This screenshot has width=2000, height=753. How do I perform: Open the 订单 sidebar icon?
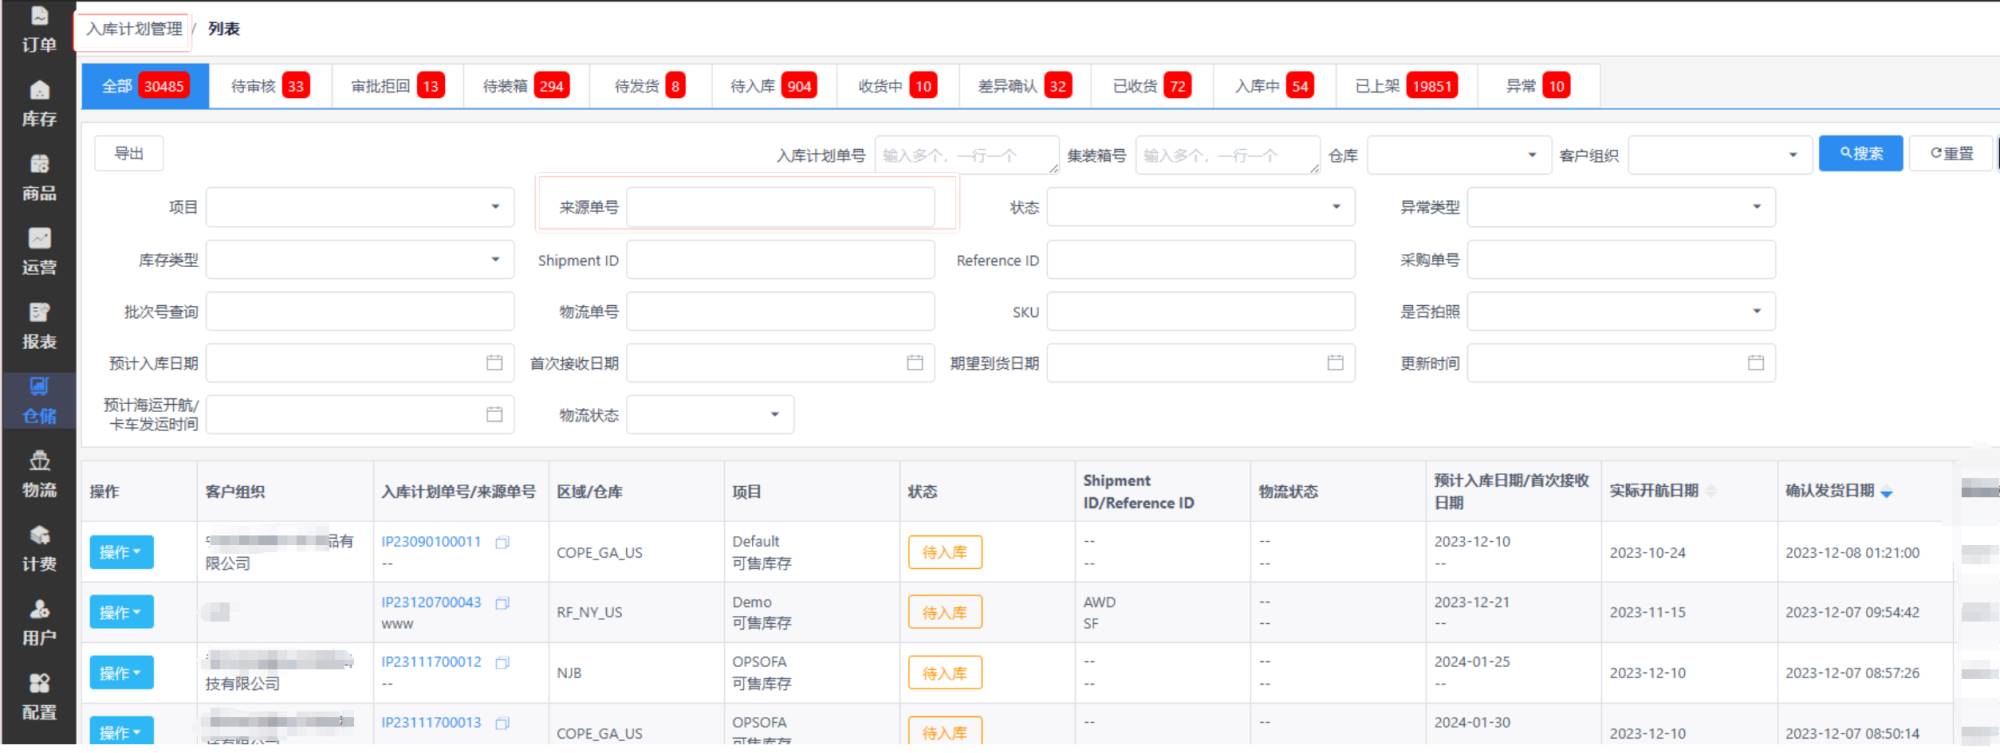point(39,29)
